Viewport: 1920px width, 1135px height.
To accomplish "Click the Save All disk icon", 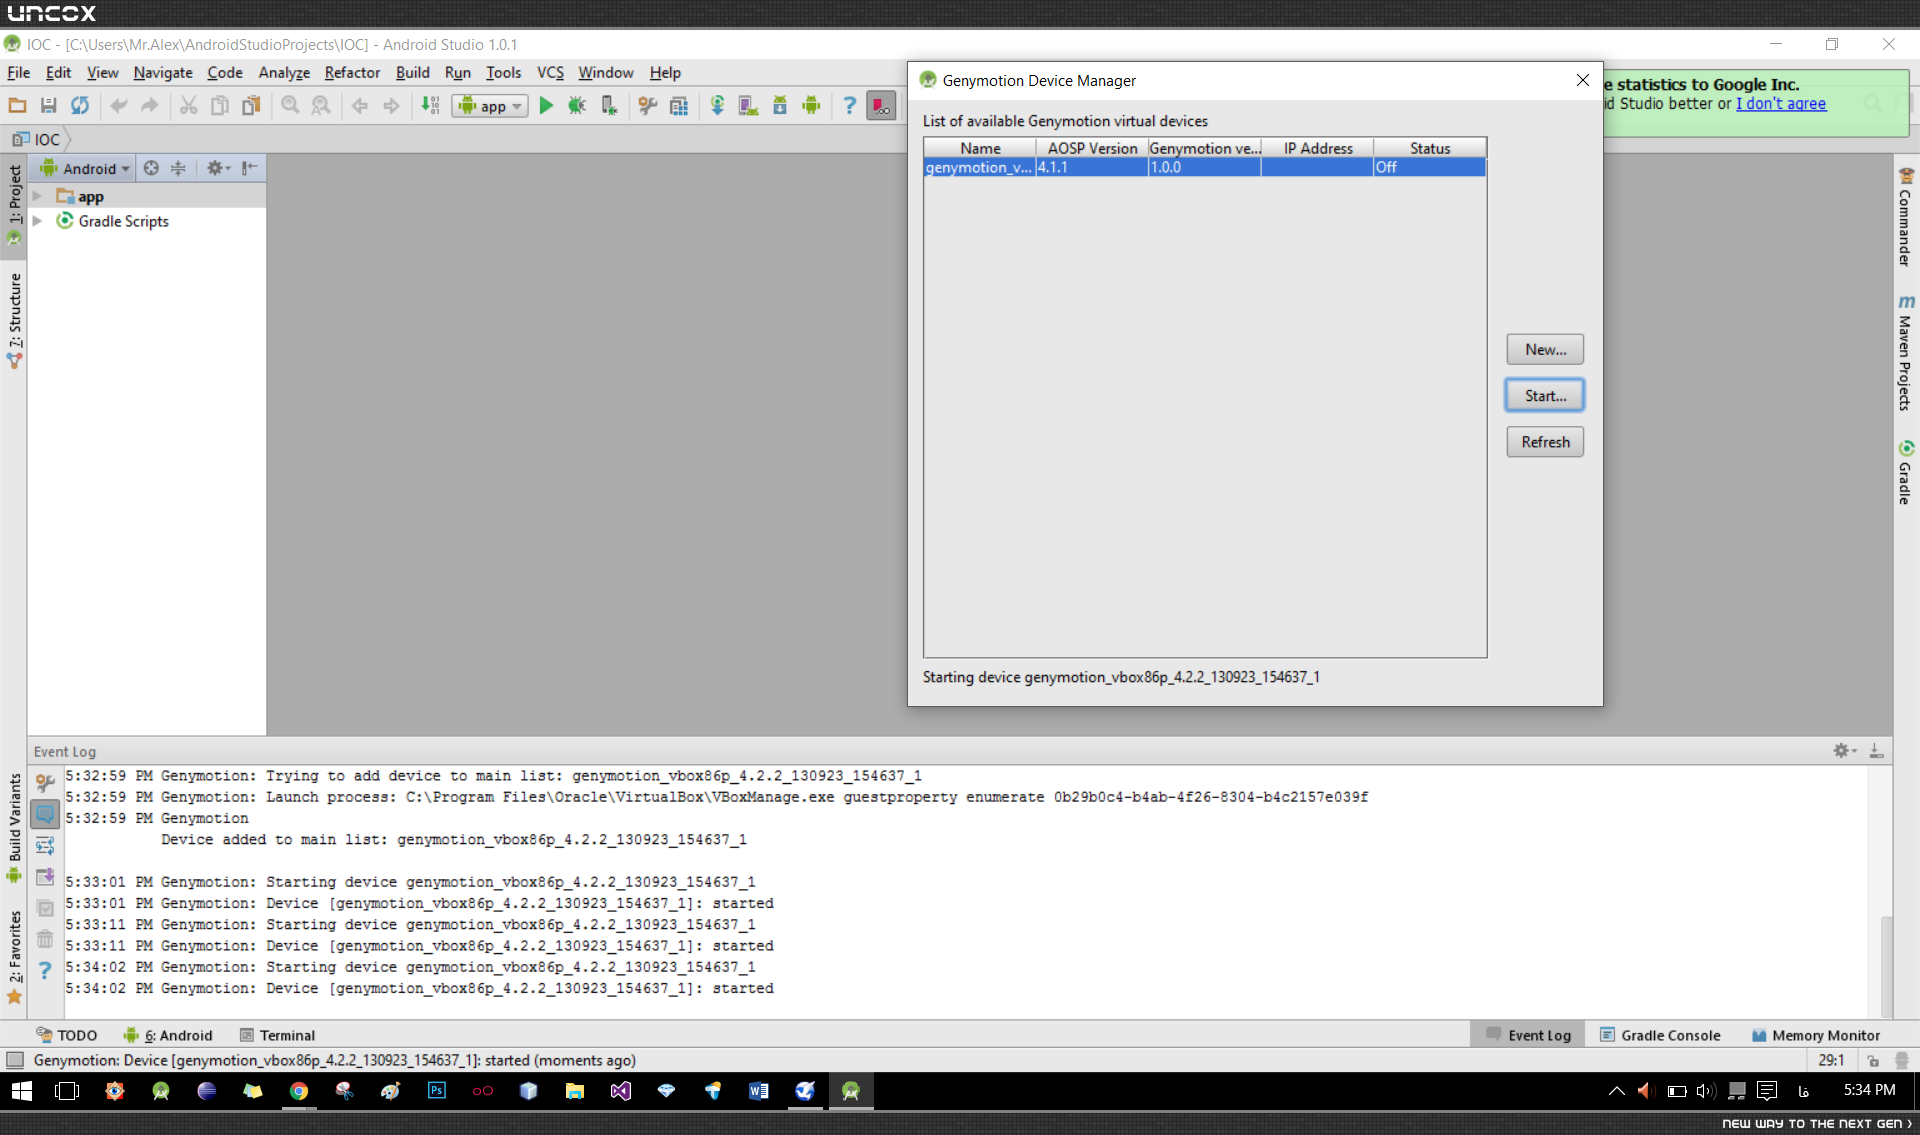I will (48, 105).
